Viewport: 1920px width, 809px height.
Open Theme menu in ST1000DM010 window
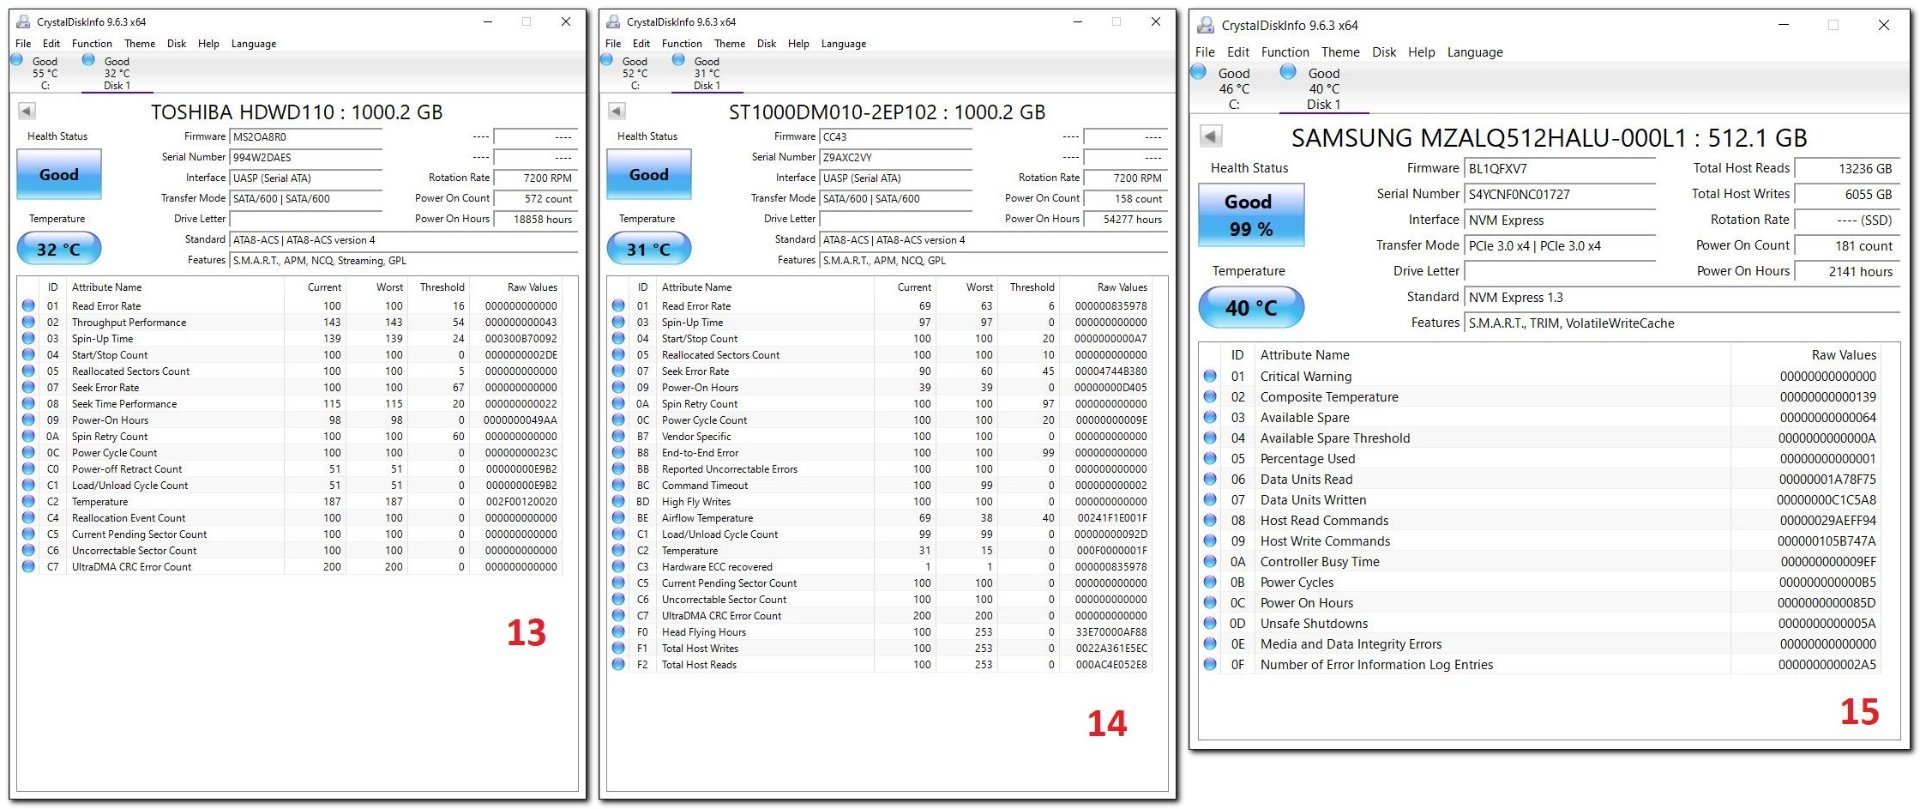(729, 44)
